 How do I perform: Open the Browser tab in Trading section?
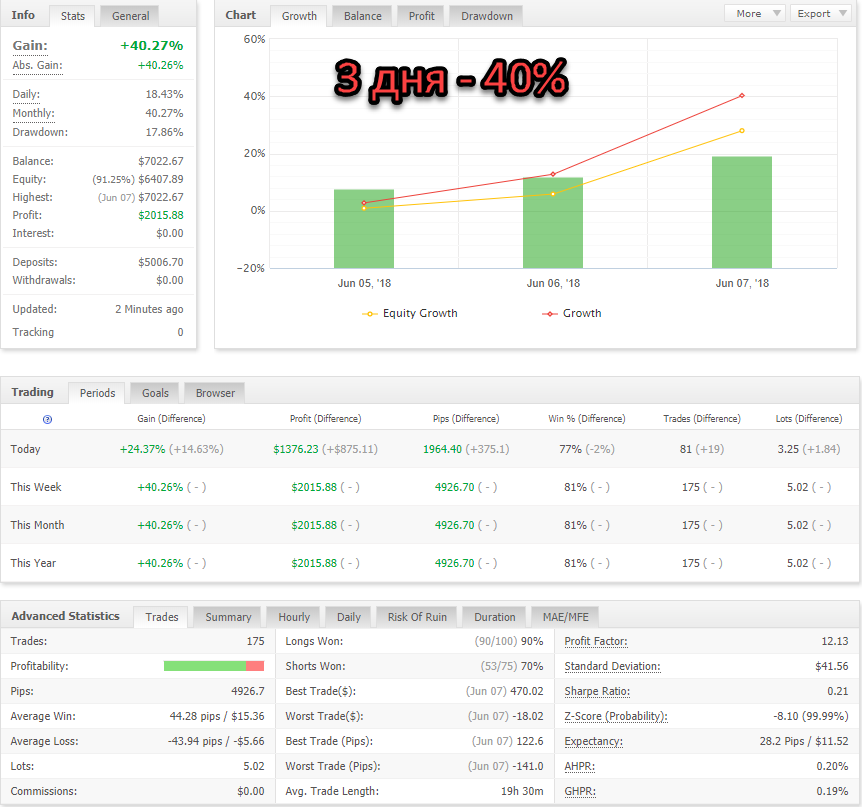215,393
